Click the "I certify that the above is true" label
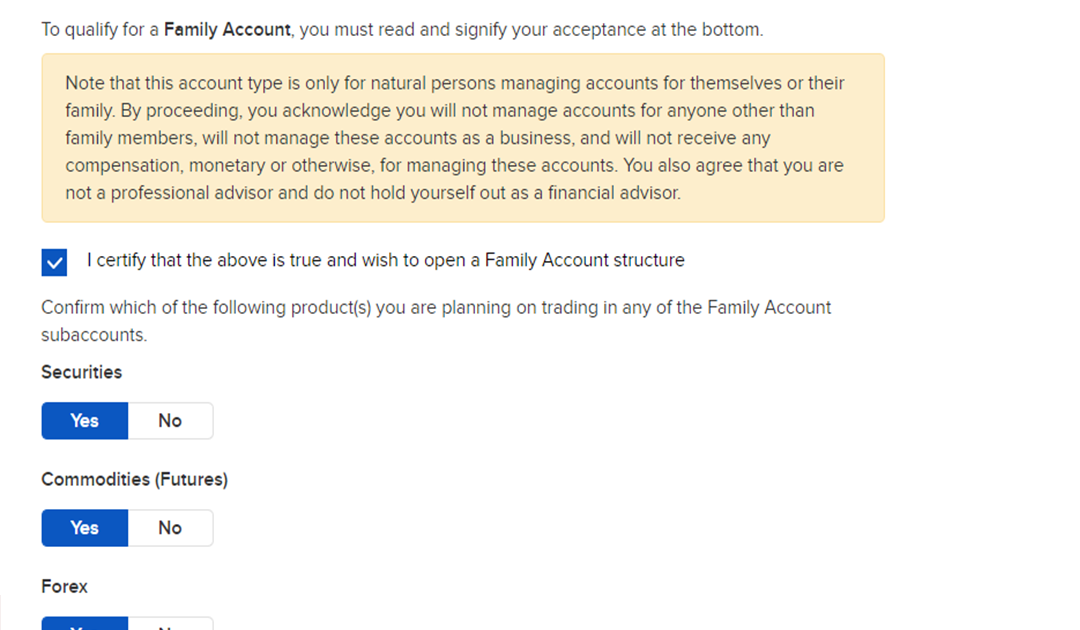 point(385,260)
